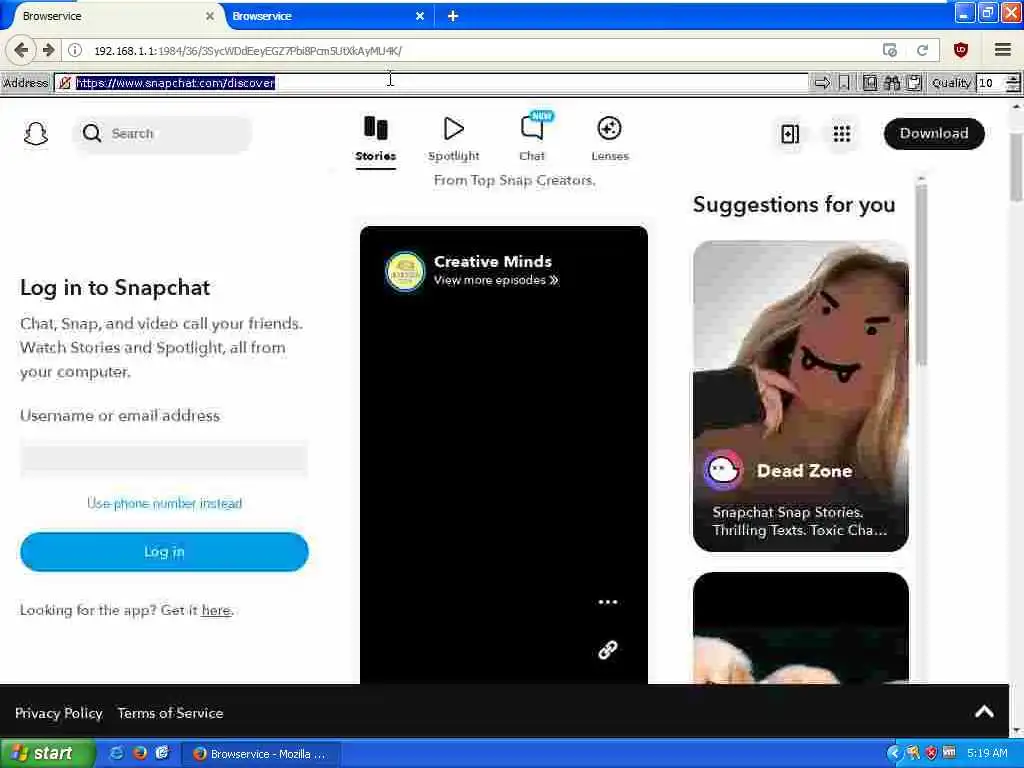The height and width of the screenshot is (768, 1024).
Task: Click the 'Log in to Snapchat' heading
Action: click(115, 287)
